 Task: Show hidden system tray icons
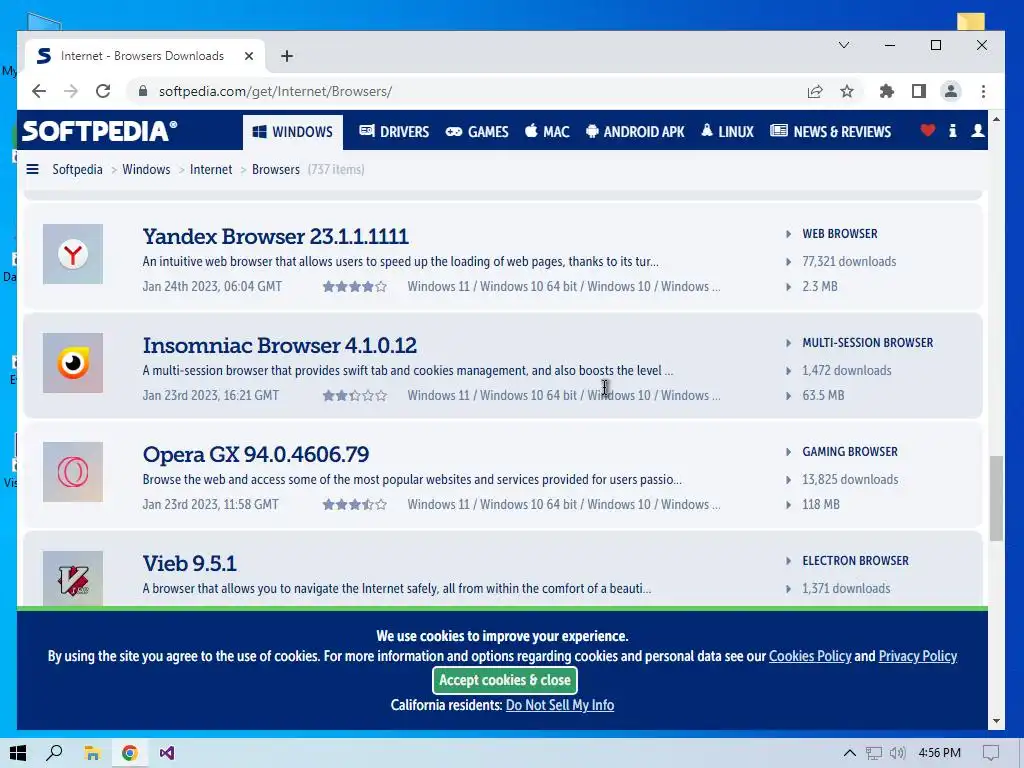click(x=850, y=753)
